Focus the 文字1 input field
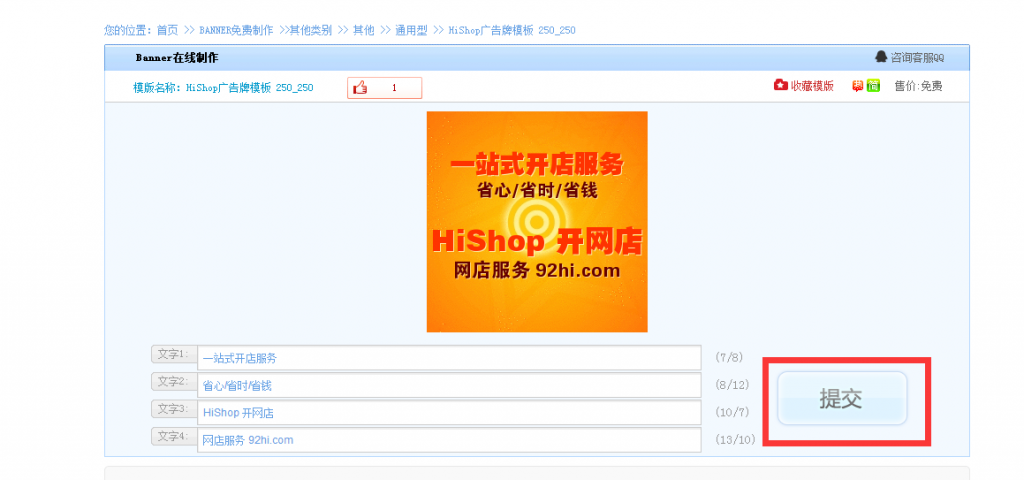This screenshot has height=480, width=1024. pyautogui.click(x=449, y=358)
